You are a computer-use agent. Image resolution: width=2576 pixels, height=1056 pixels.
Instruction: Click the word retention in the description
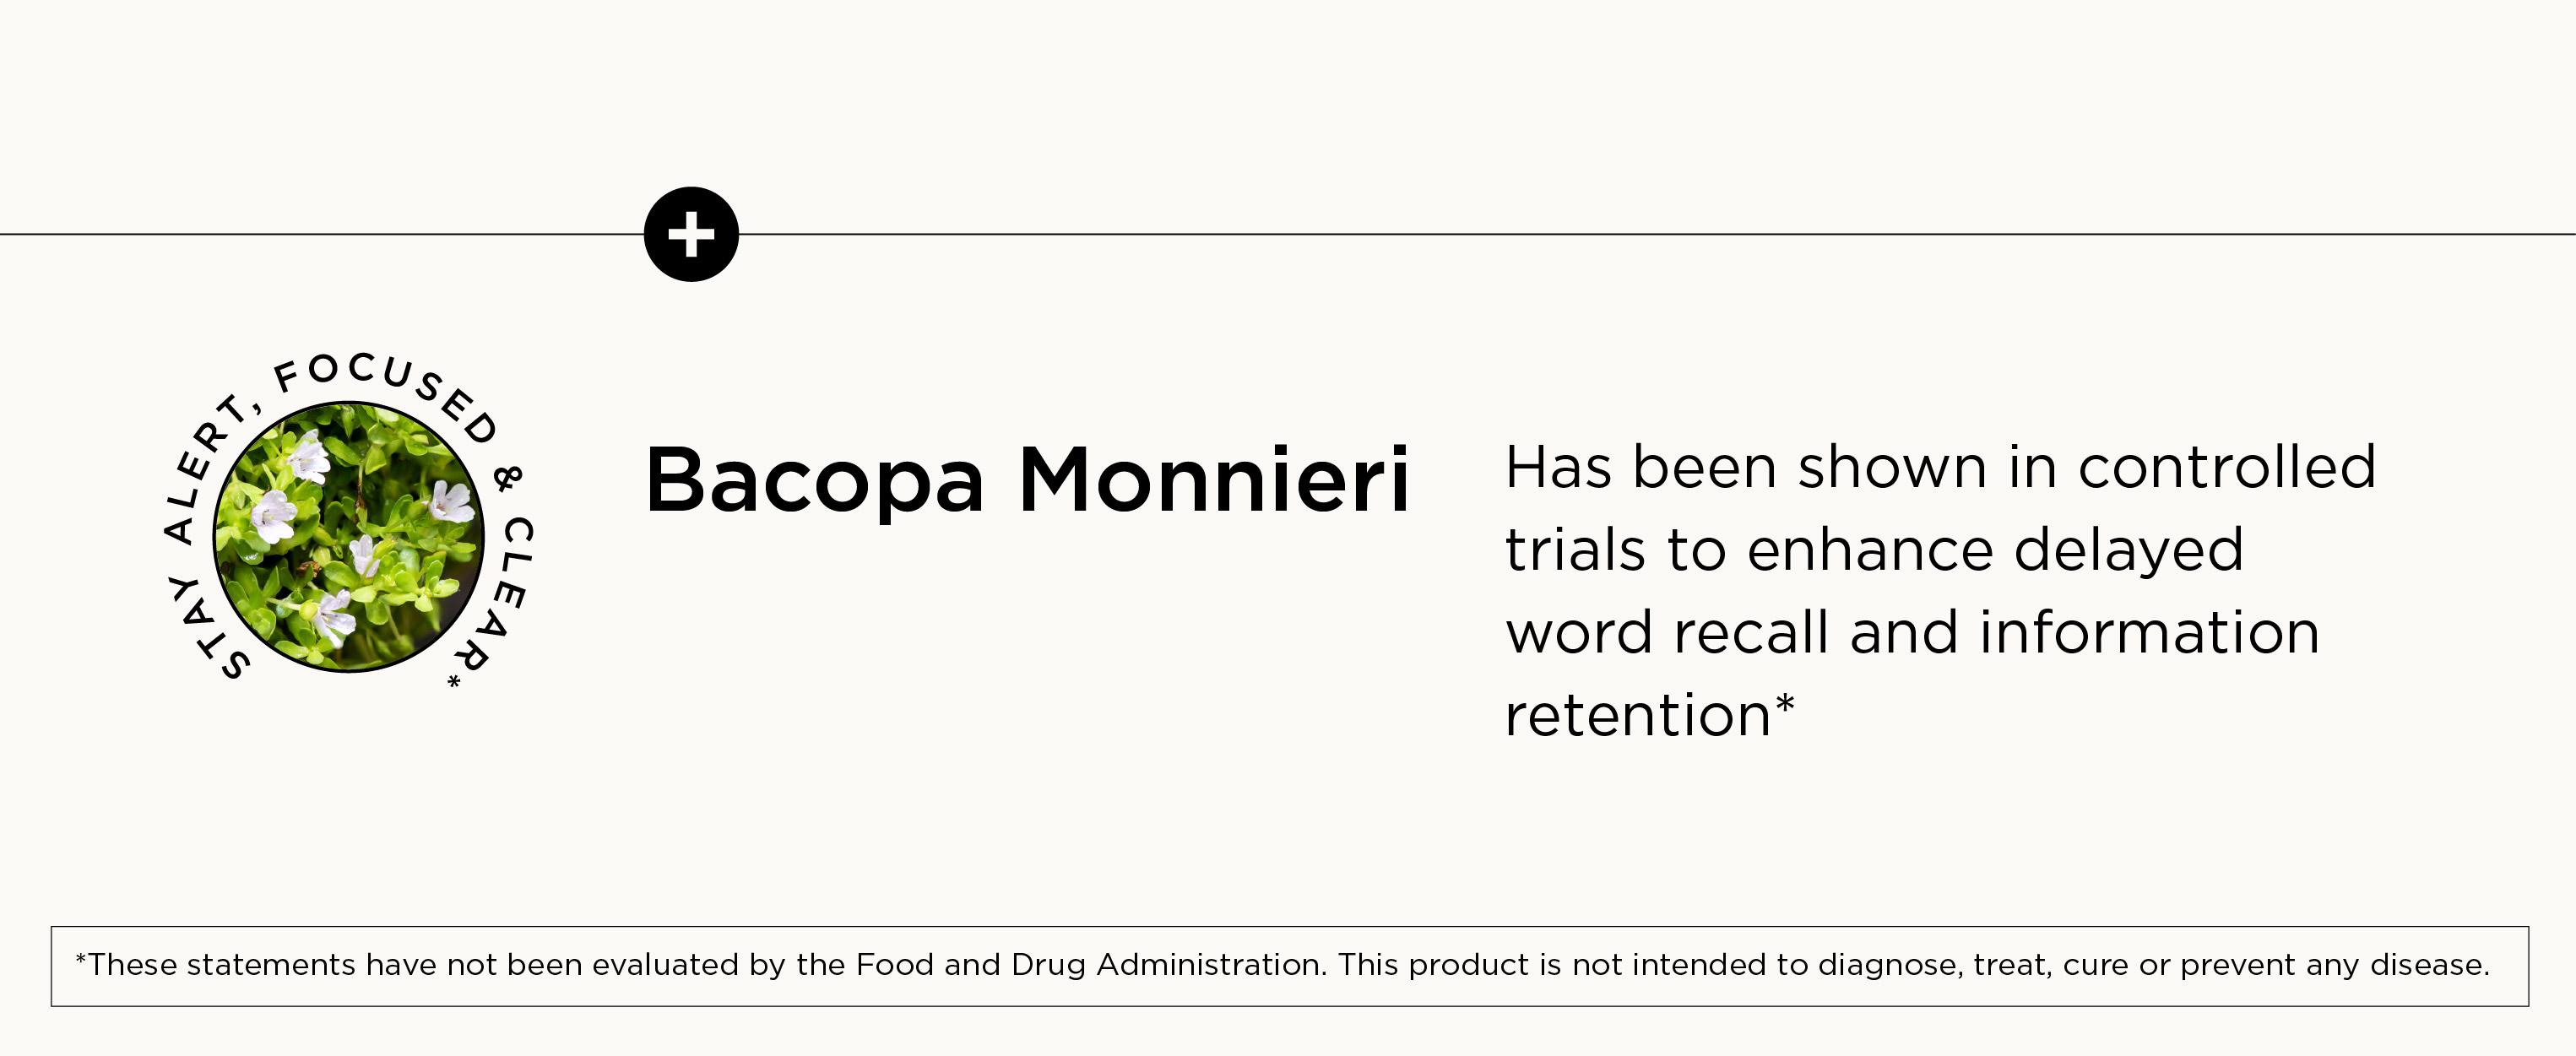[1638, 716]
